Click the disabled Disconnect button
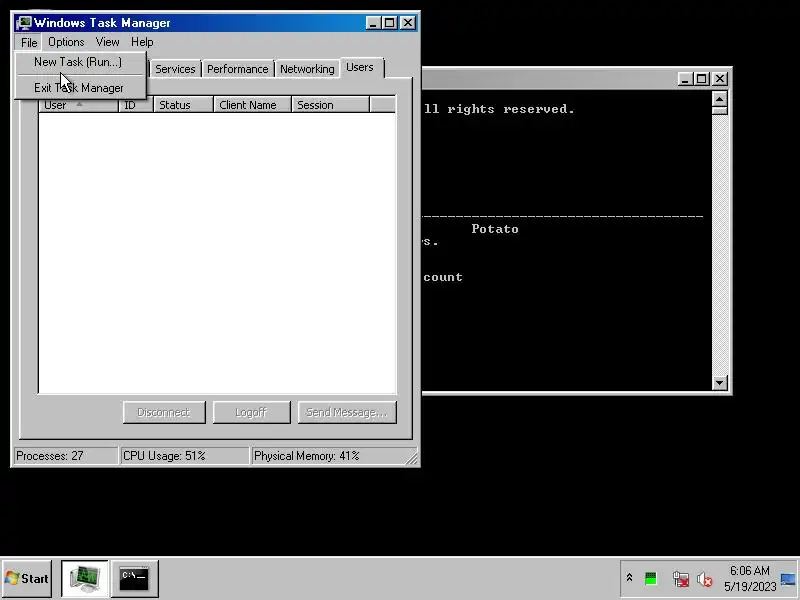 pyautogui.click(x=164, y=412)
